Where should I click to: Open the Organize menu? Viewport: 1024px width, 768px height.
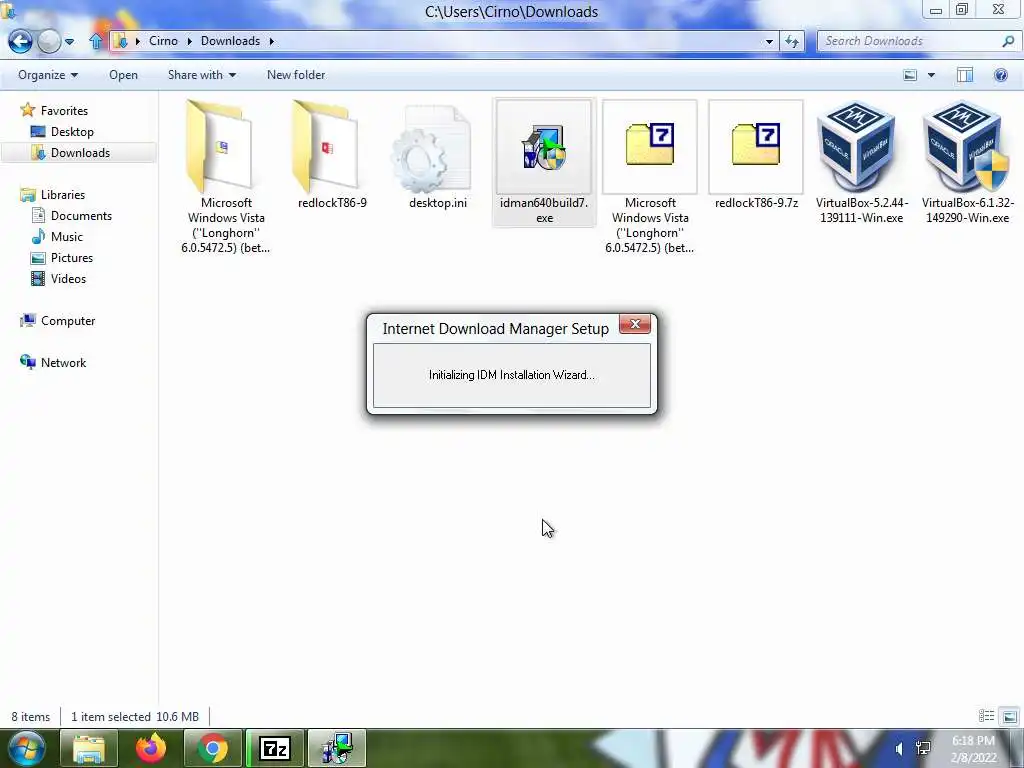48,75
